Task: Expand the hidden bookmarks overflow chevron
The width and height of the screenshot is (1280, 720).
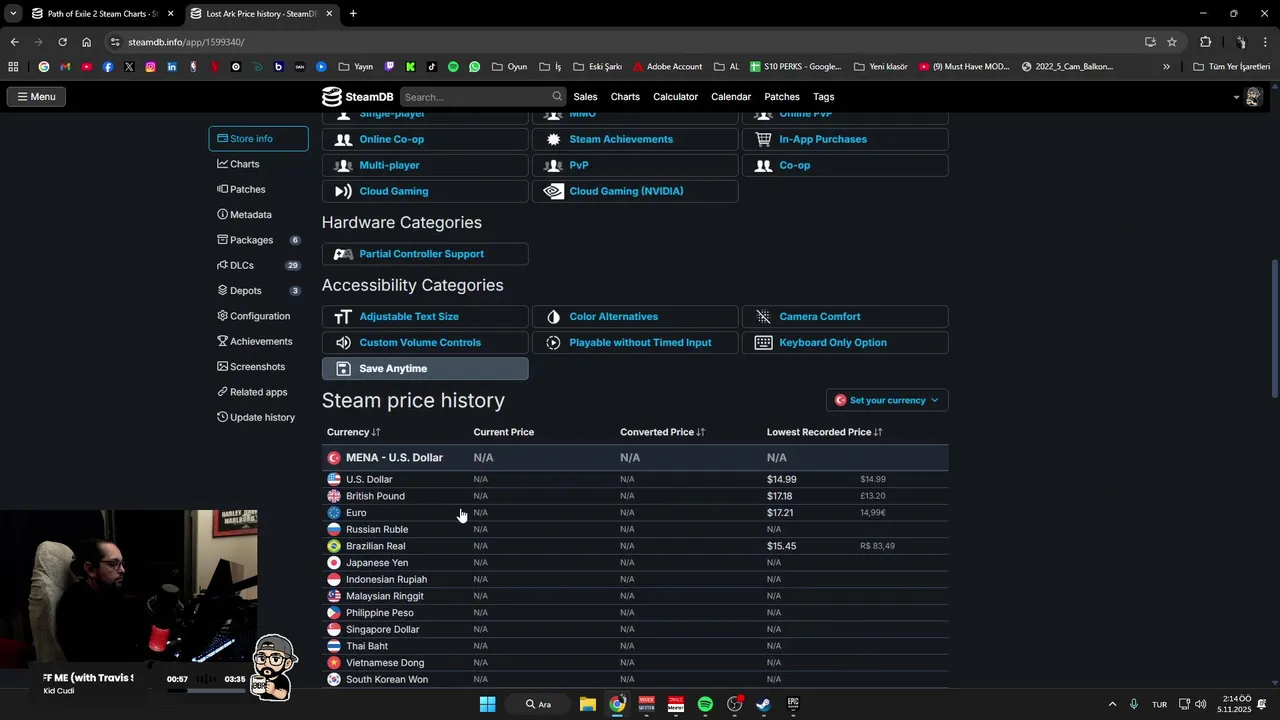Action: 1166,67
